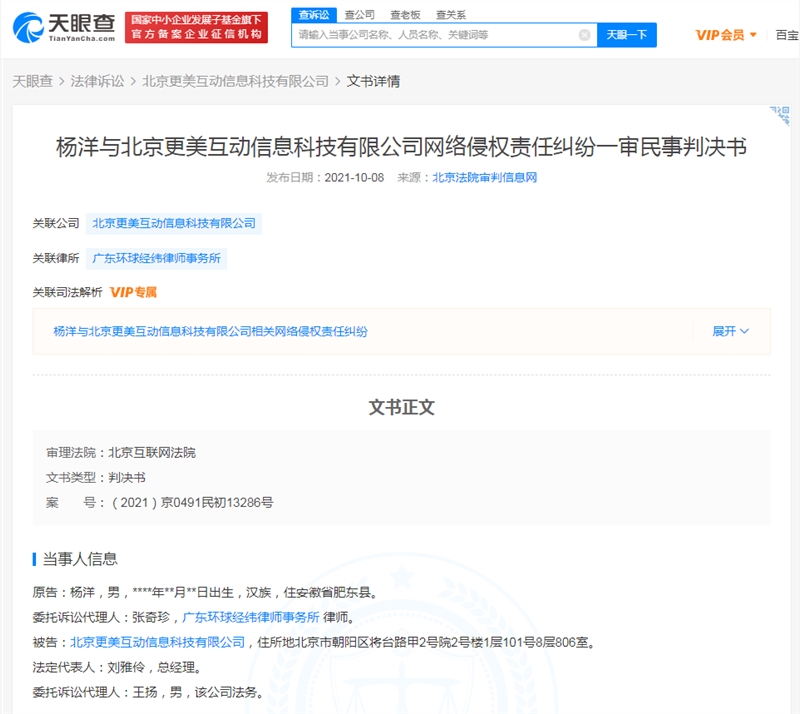Switch to the 查关系 tab
The width and height of the screenshot is (800, 714).
pyautogui.click(x=451, y=15)
